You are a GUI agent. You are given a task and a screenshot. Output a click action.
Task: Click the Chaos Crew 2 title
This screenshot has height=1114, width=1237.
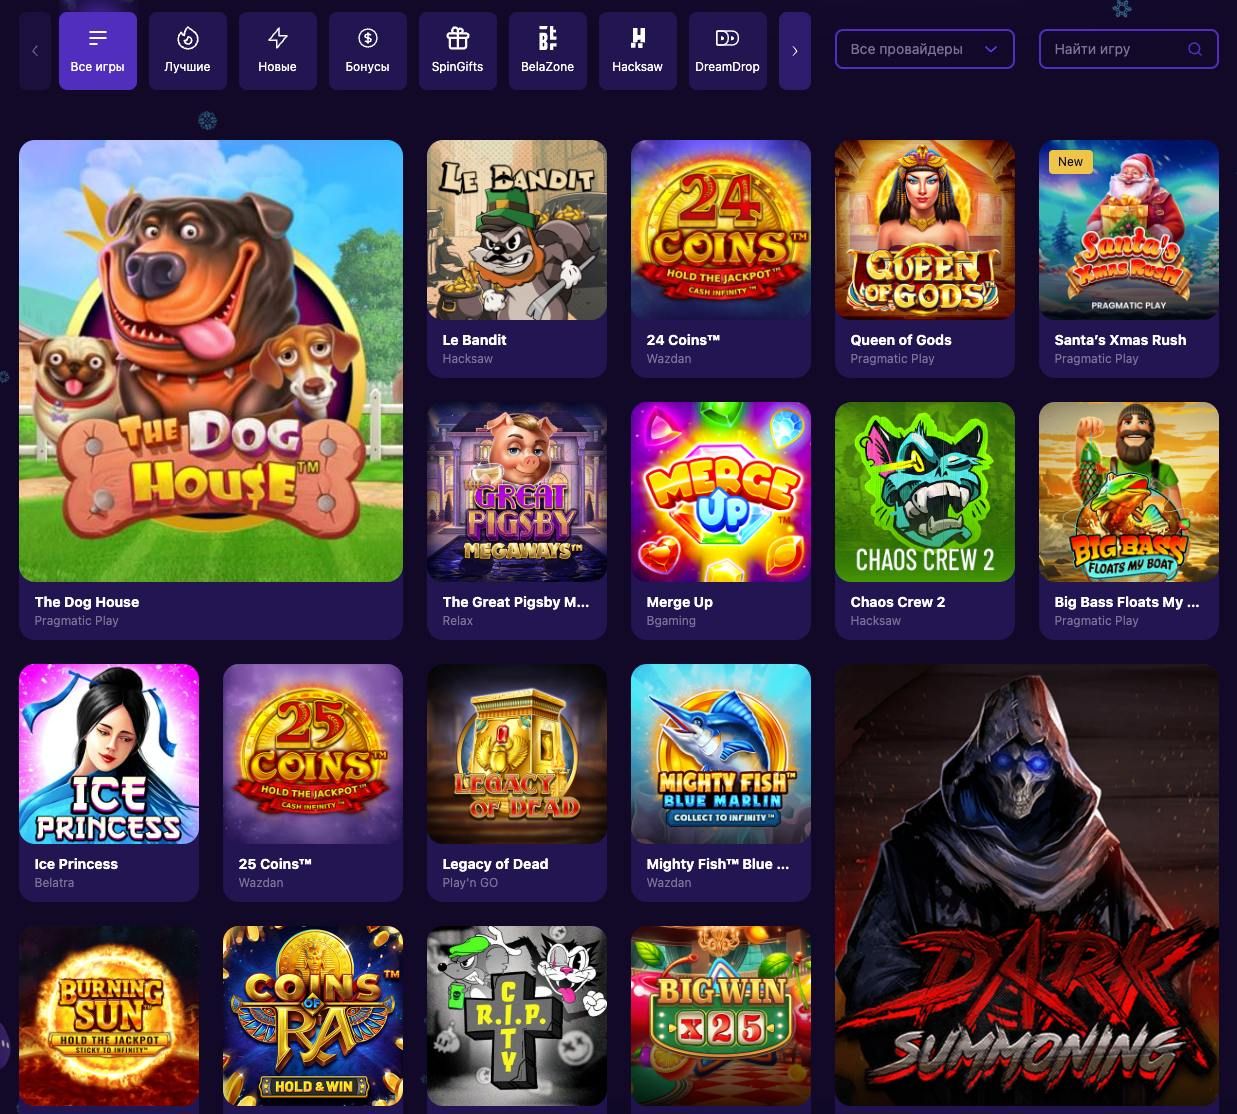pyautogui.click(x=898, y=602)
